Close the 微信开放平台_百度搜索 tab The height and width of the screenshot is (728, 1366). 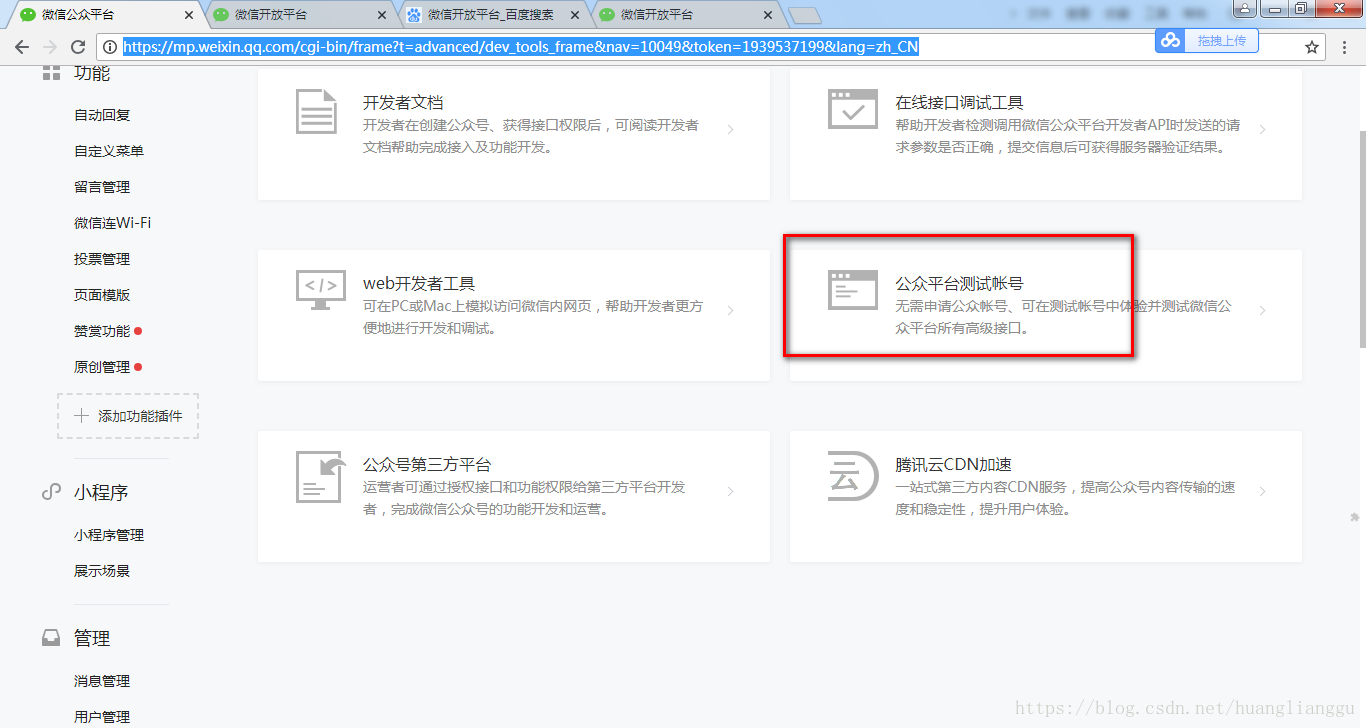(x=576, y=15)
